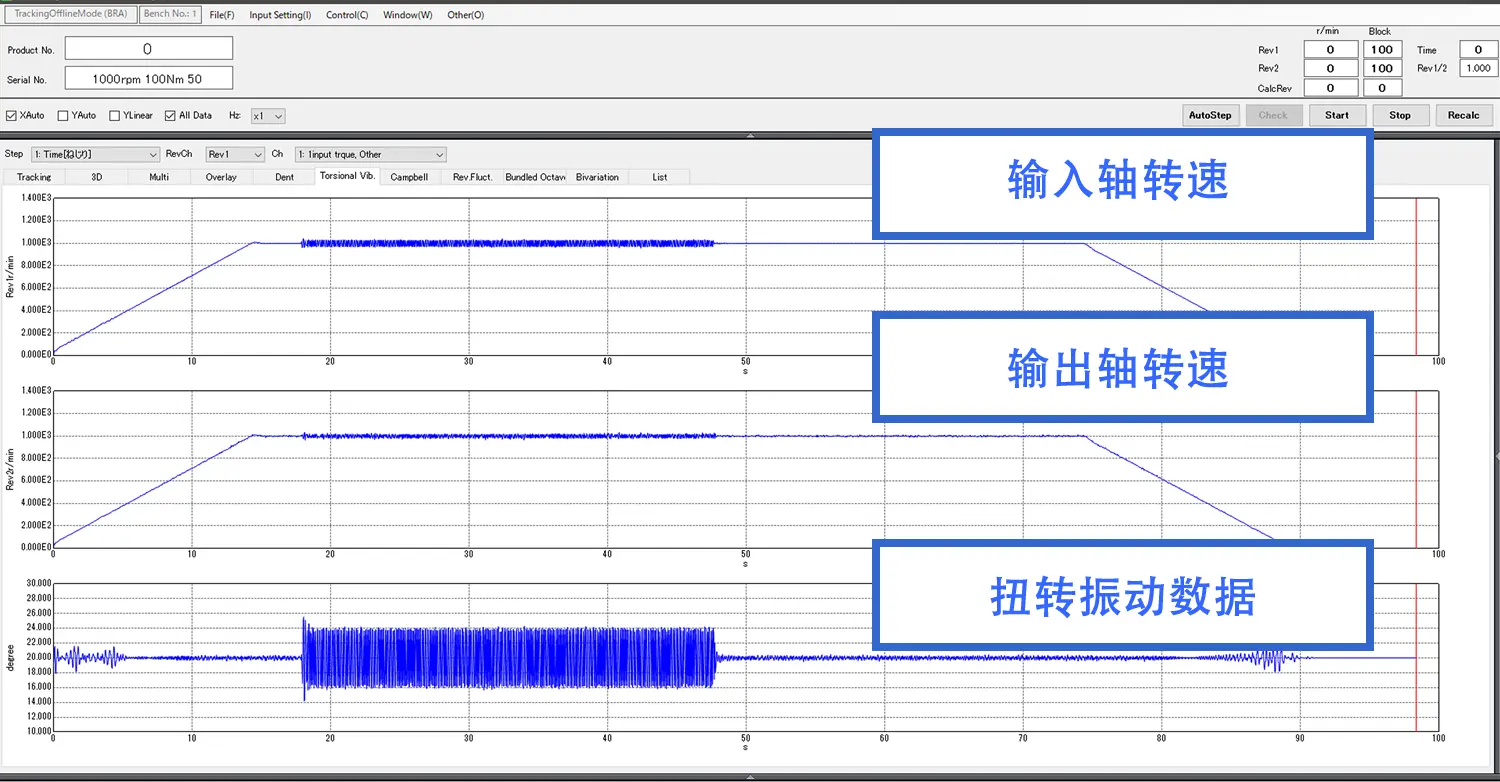
Task: Click the Rev2 Block value field
Action: [1382, 69]
